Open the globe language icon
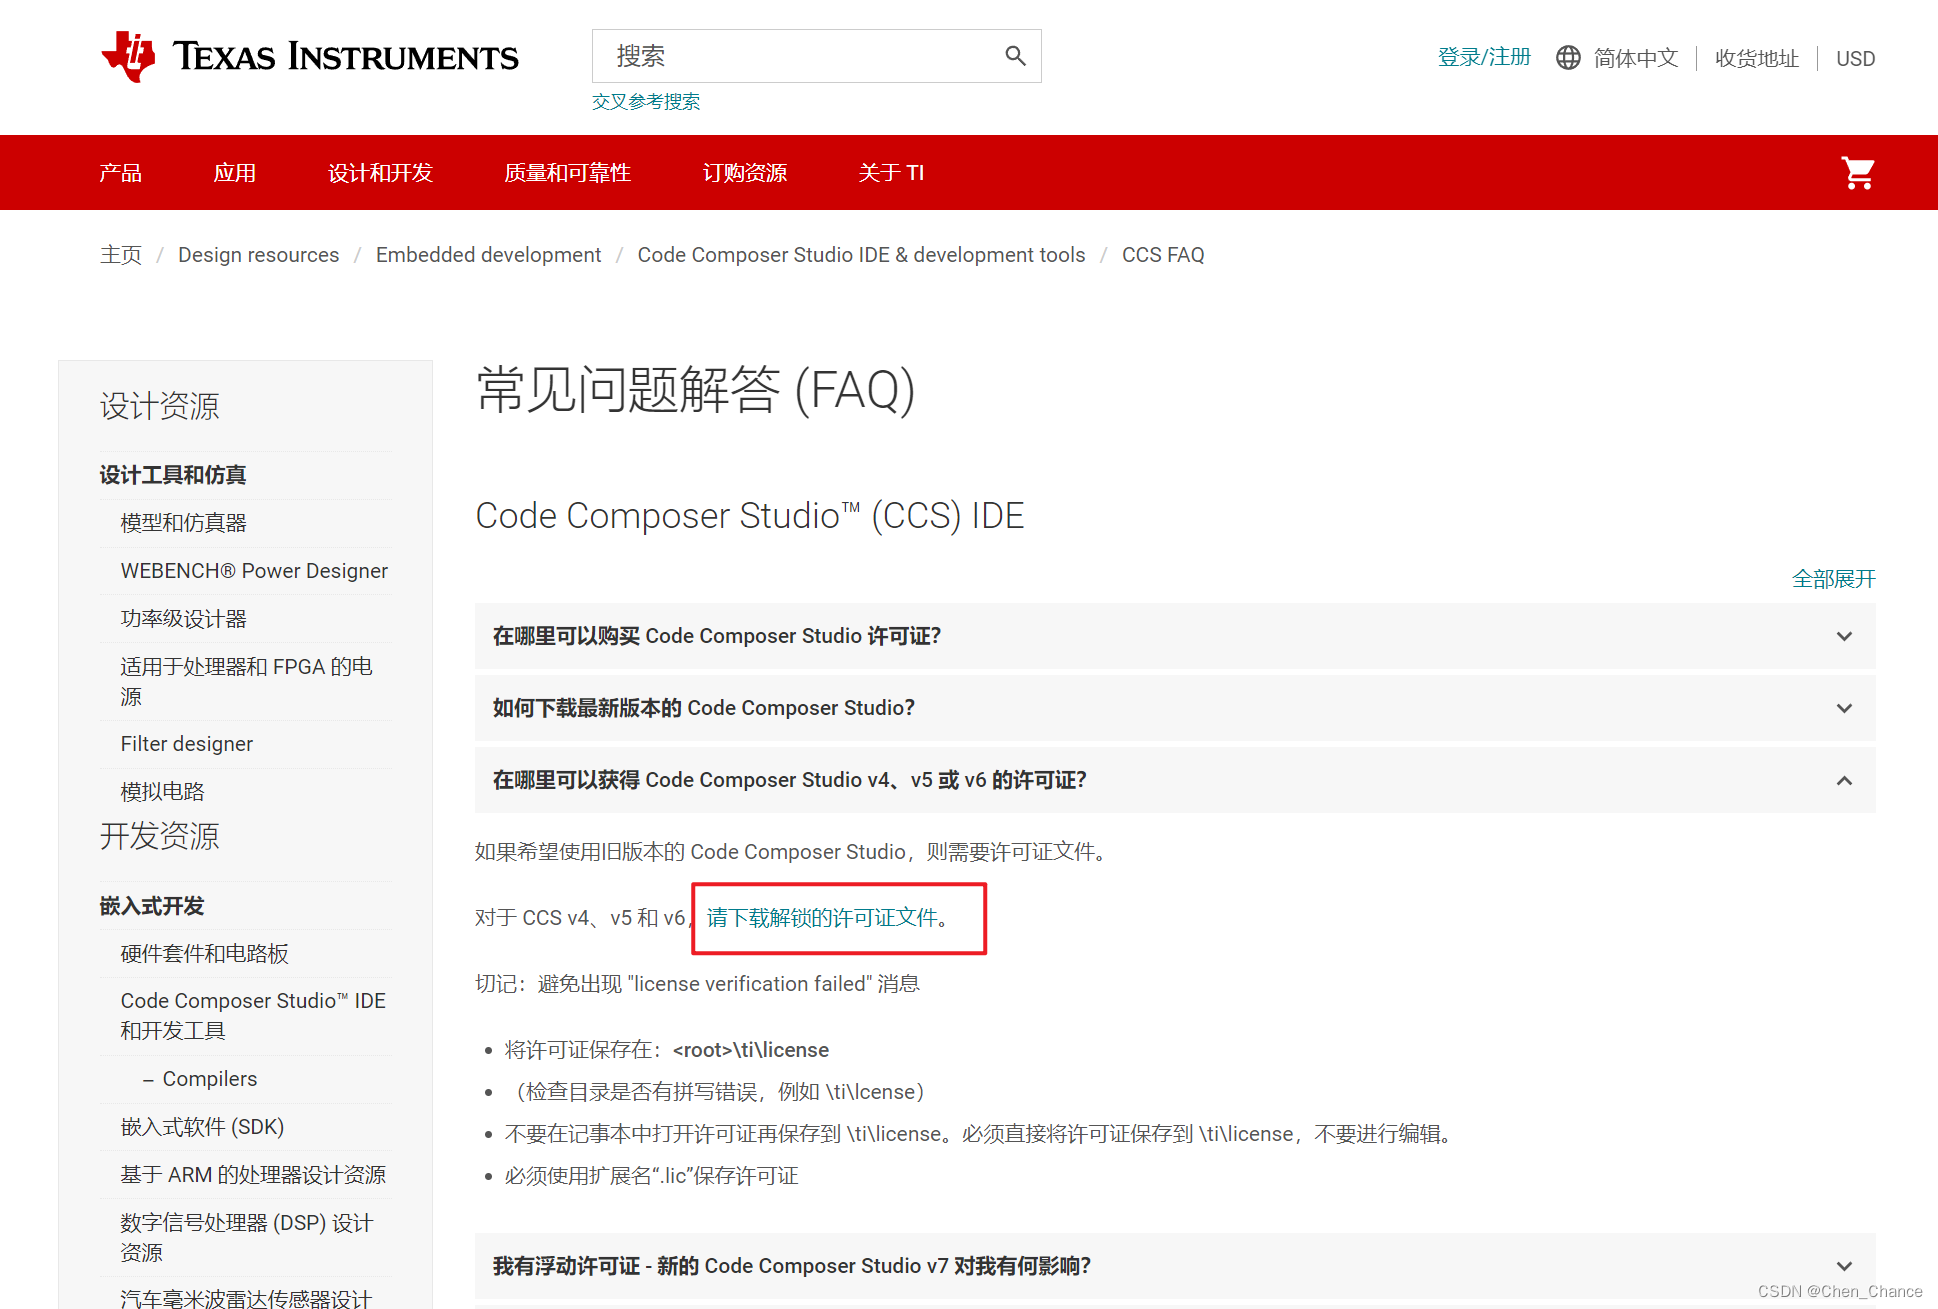 click(x=1567, y=57)
